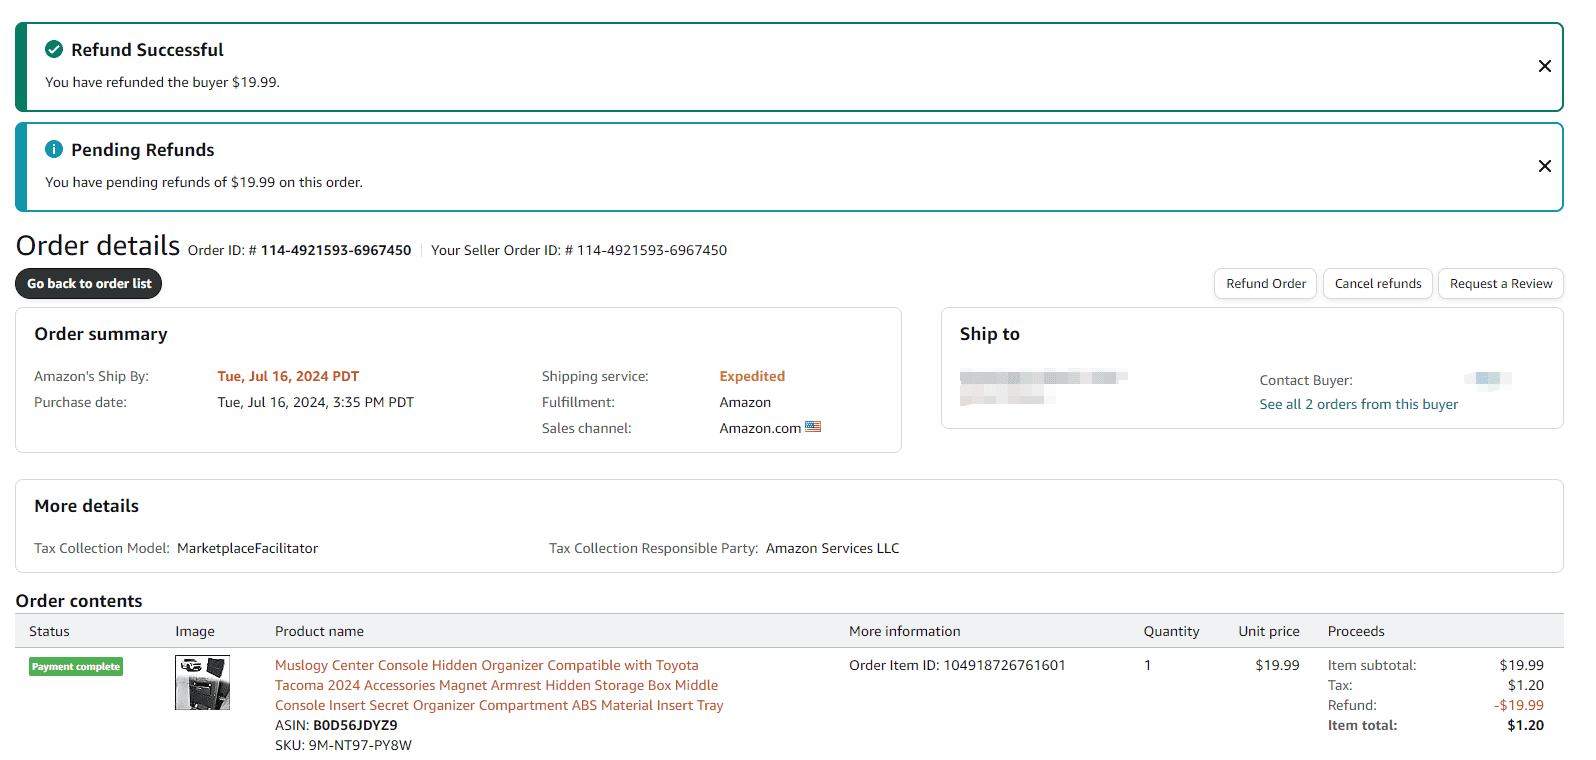Click the blue info icon for Pending Refunds

tap(54, 150)
